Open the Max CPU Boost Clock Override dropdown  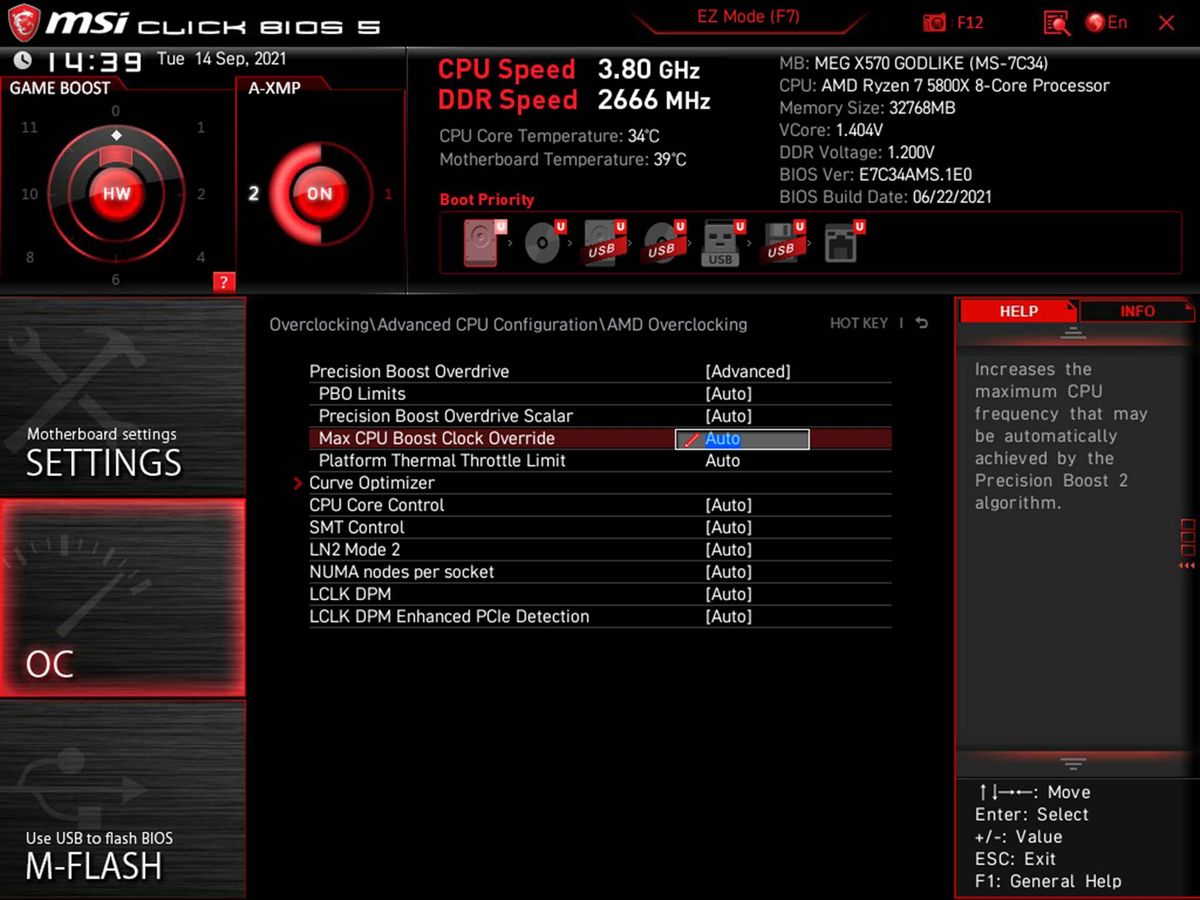tap(740, 438)
